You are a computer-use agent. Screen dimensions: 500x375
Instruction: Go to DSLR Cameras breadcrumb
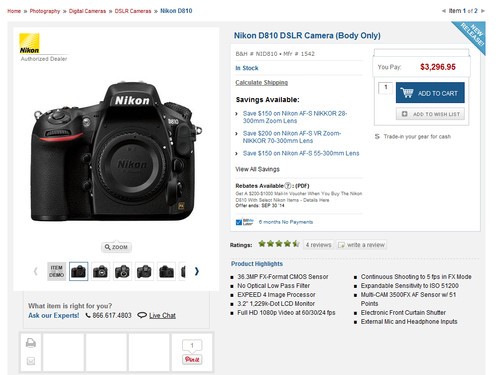tap(133, 11)
